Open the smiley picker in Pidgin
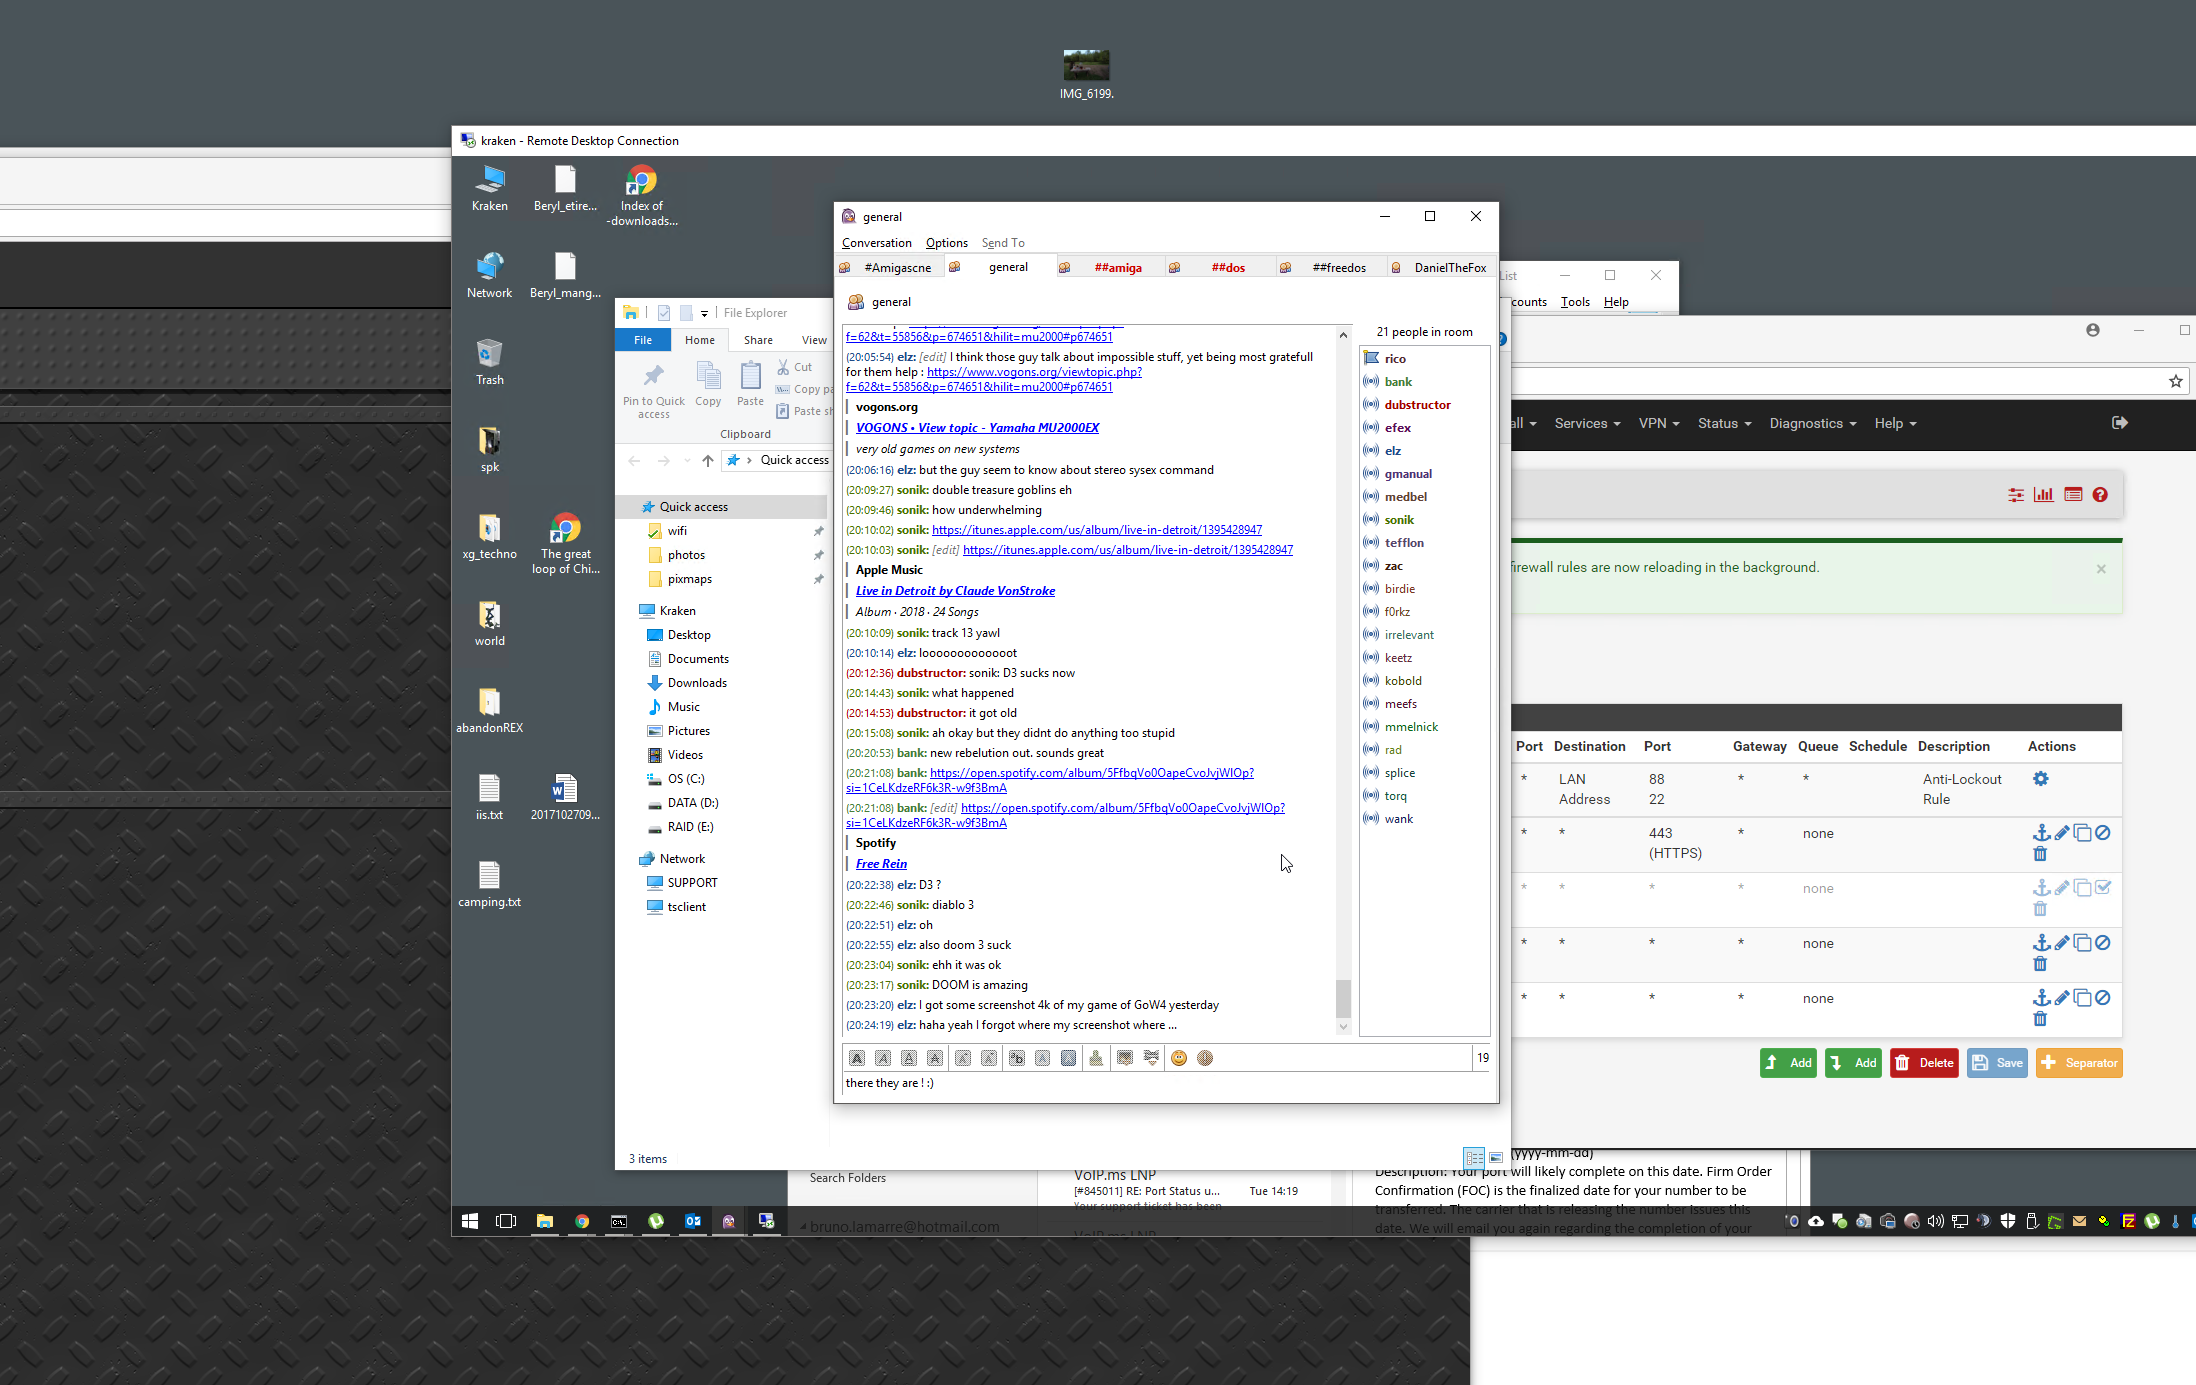Screen dimensions: 2196x1385 (x=1179, y=1058)
